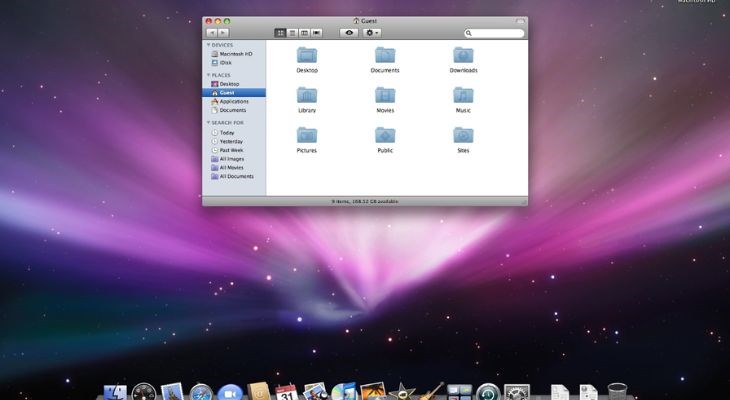Open the Documents folder icon
This screenshot has height=400, width=730.
(385, 55)
